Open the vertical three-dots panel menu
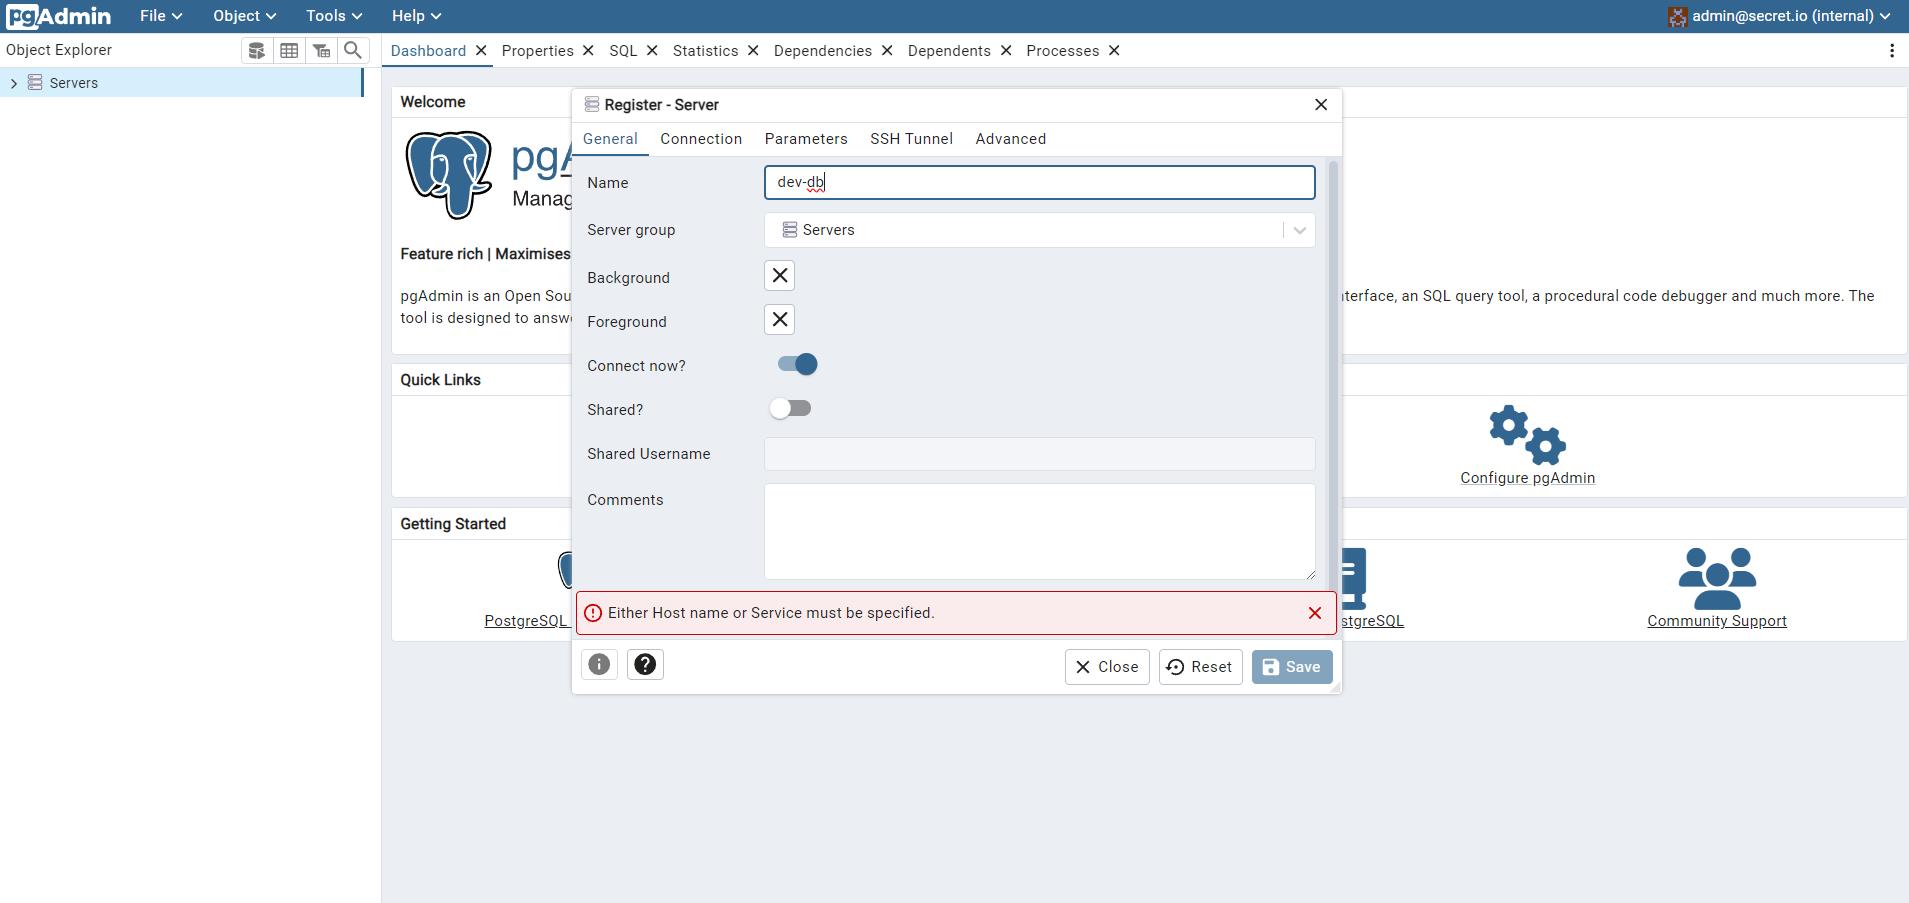 click(x=1891, y=50)
